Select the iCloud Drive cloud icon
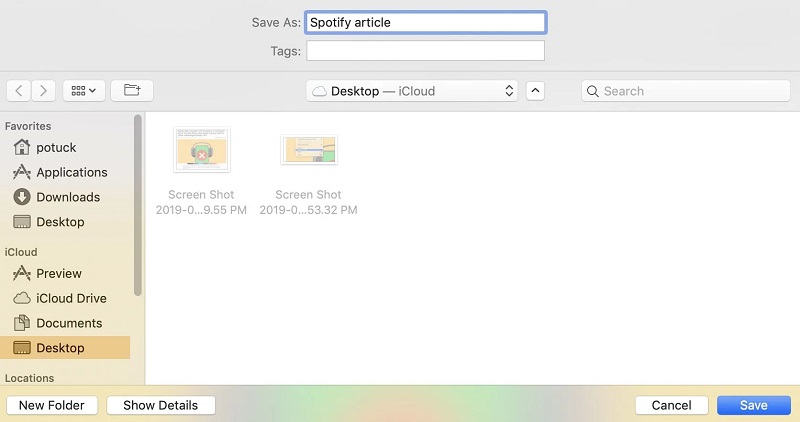The width and height of the screenshot is (800, 422). (21, 298)
